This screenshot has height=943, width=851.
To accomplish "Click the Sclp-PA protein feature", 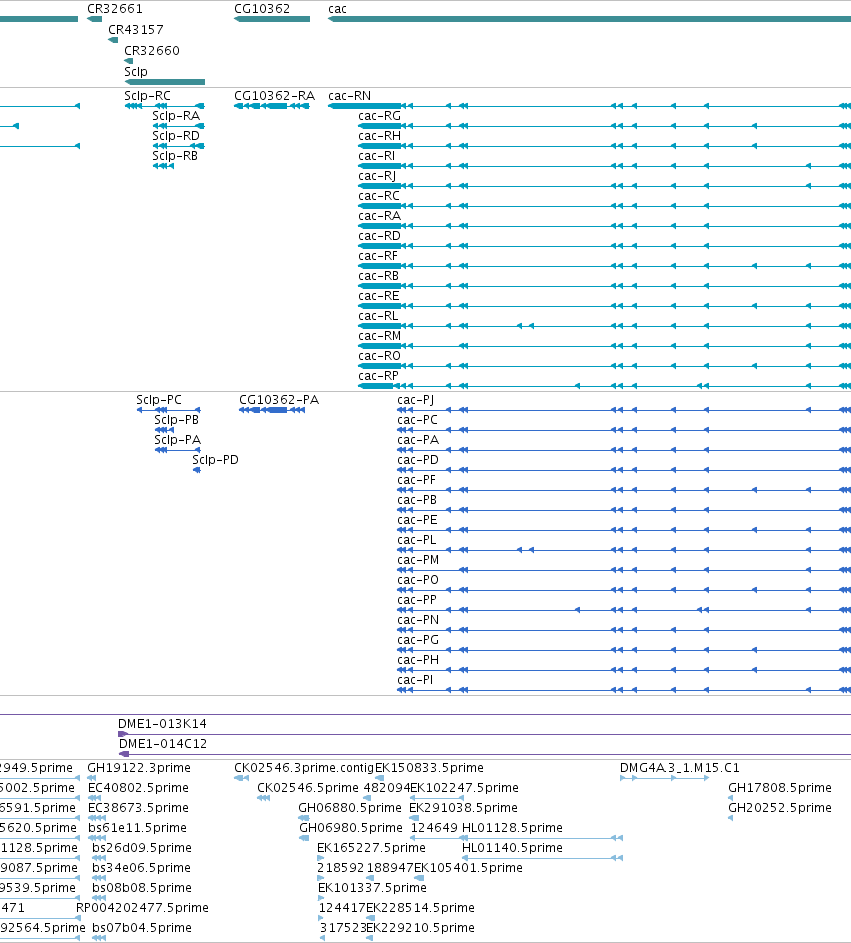I will click(x=177, y=450).
